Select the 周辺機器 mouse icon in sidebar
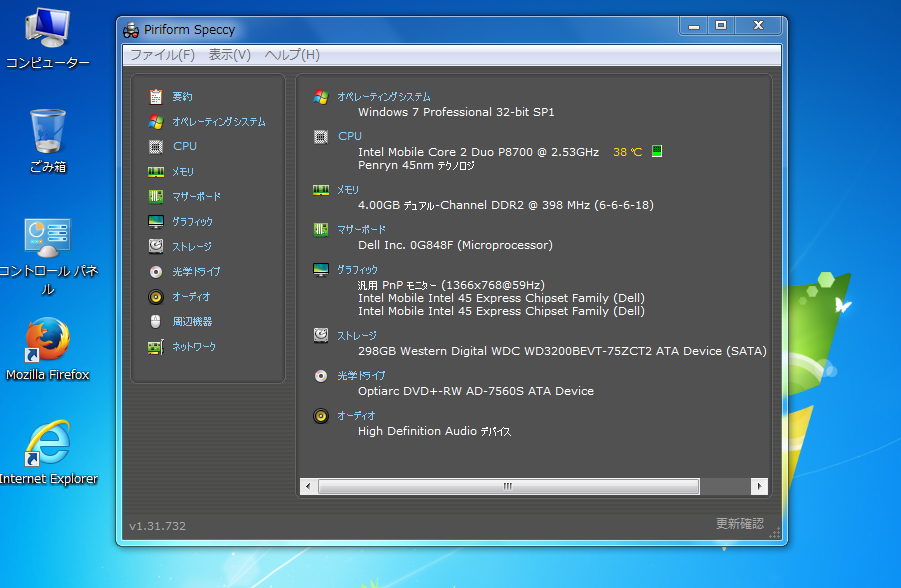The image size is (901, 588). (156, 321)
